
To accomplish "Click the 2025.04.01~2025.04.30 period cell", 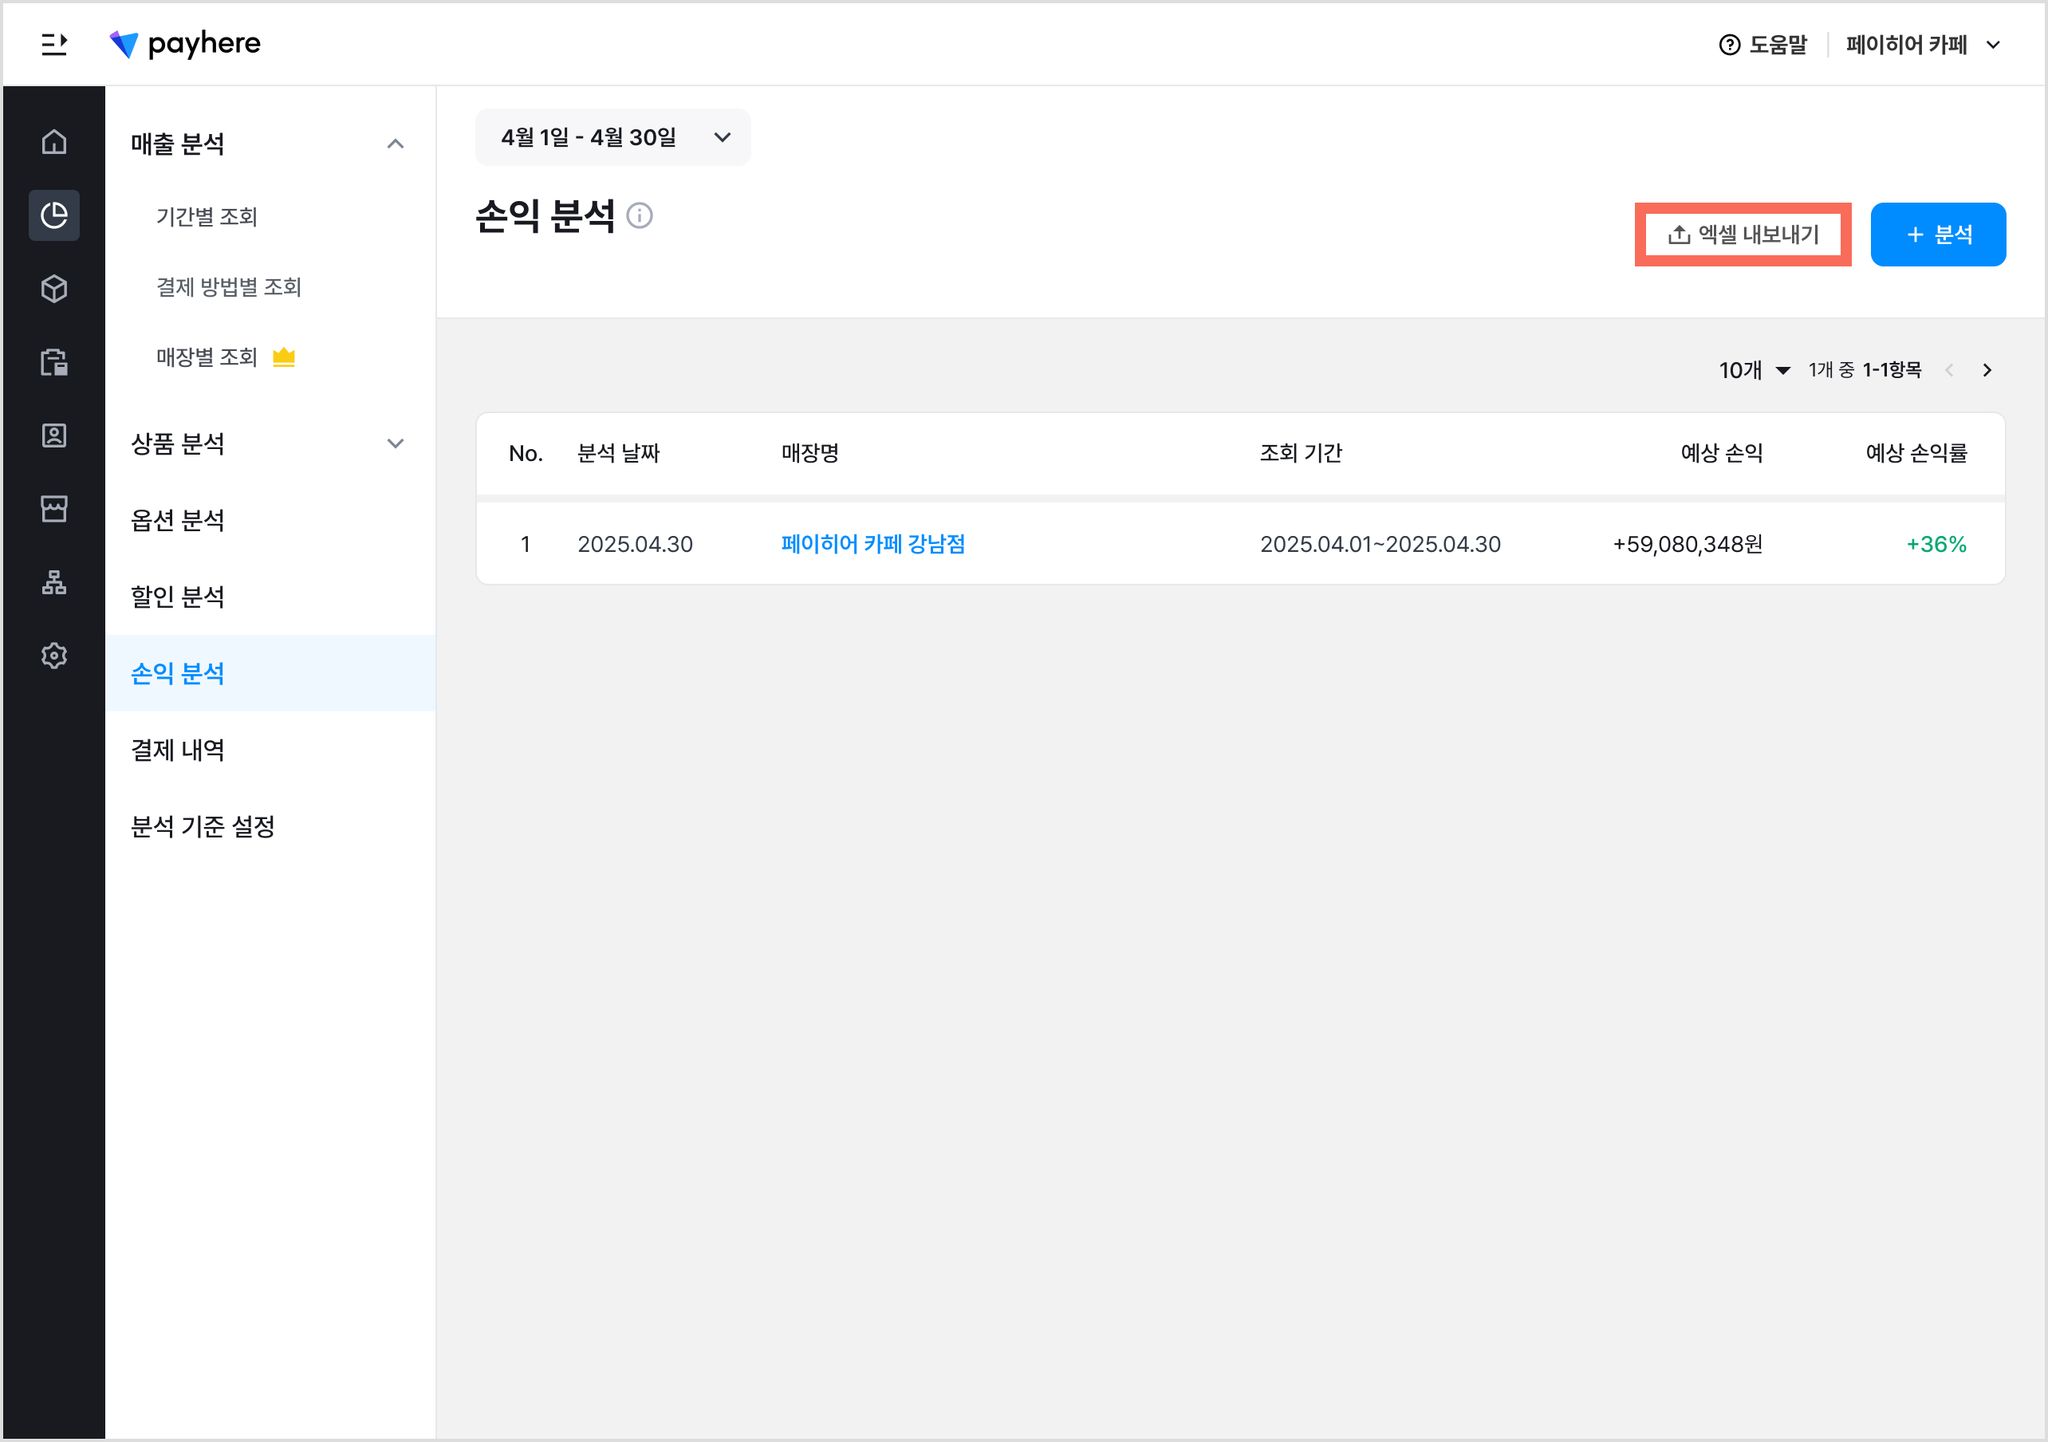I will pyautogui.click(x=1380, y=544).
